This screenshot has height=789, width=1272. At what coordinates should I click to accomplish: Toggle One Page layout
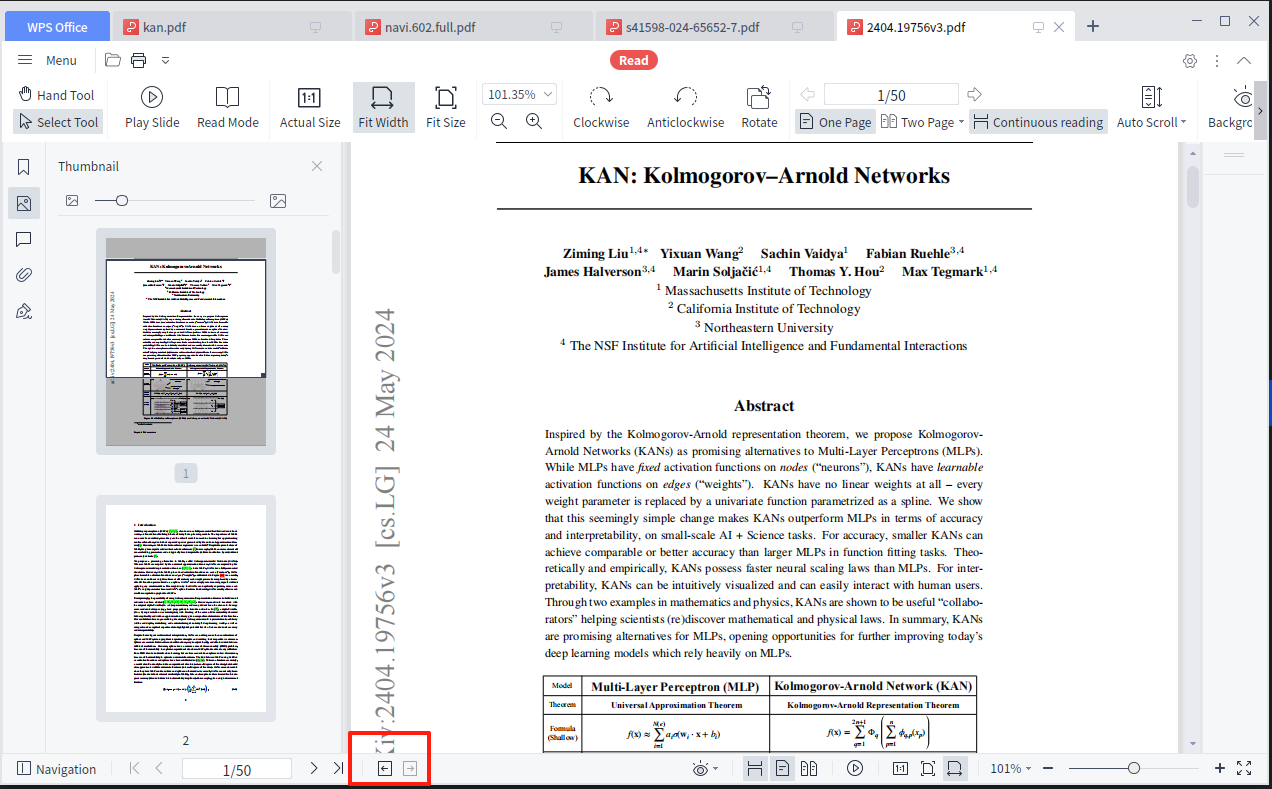point(835,122)
